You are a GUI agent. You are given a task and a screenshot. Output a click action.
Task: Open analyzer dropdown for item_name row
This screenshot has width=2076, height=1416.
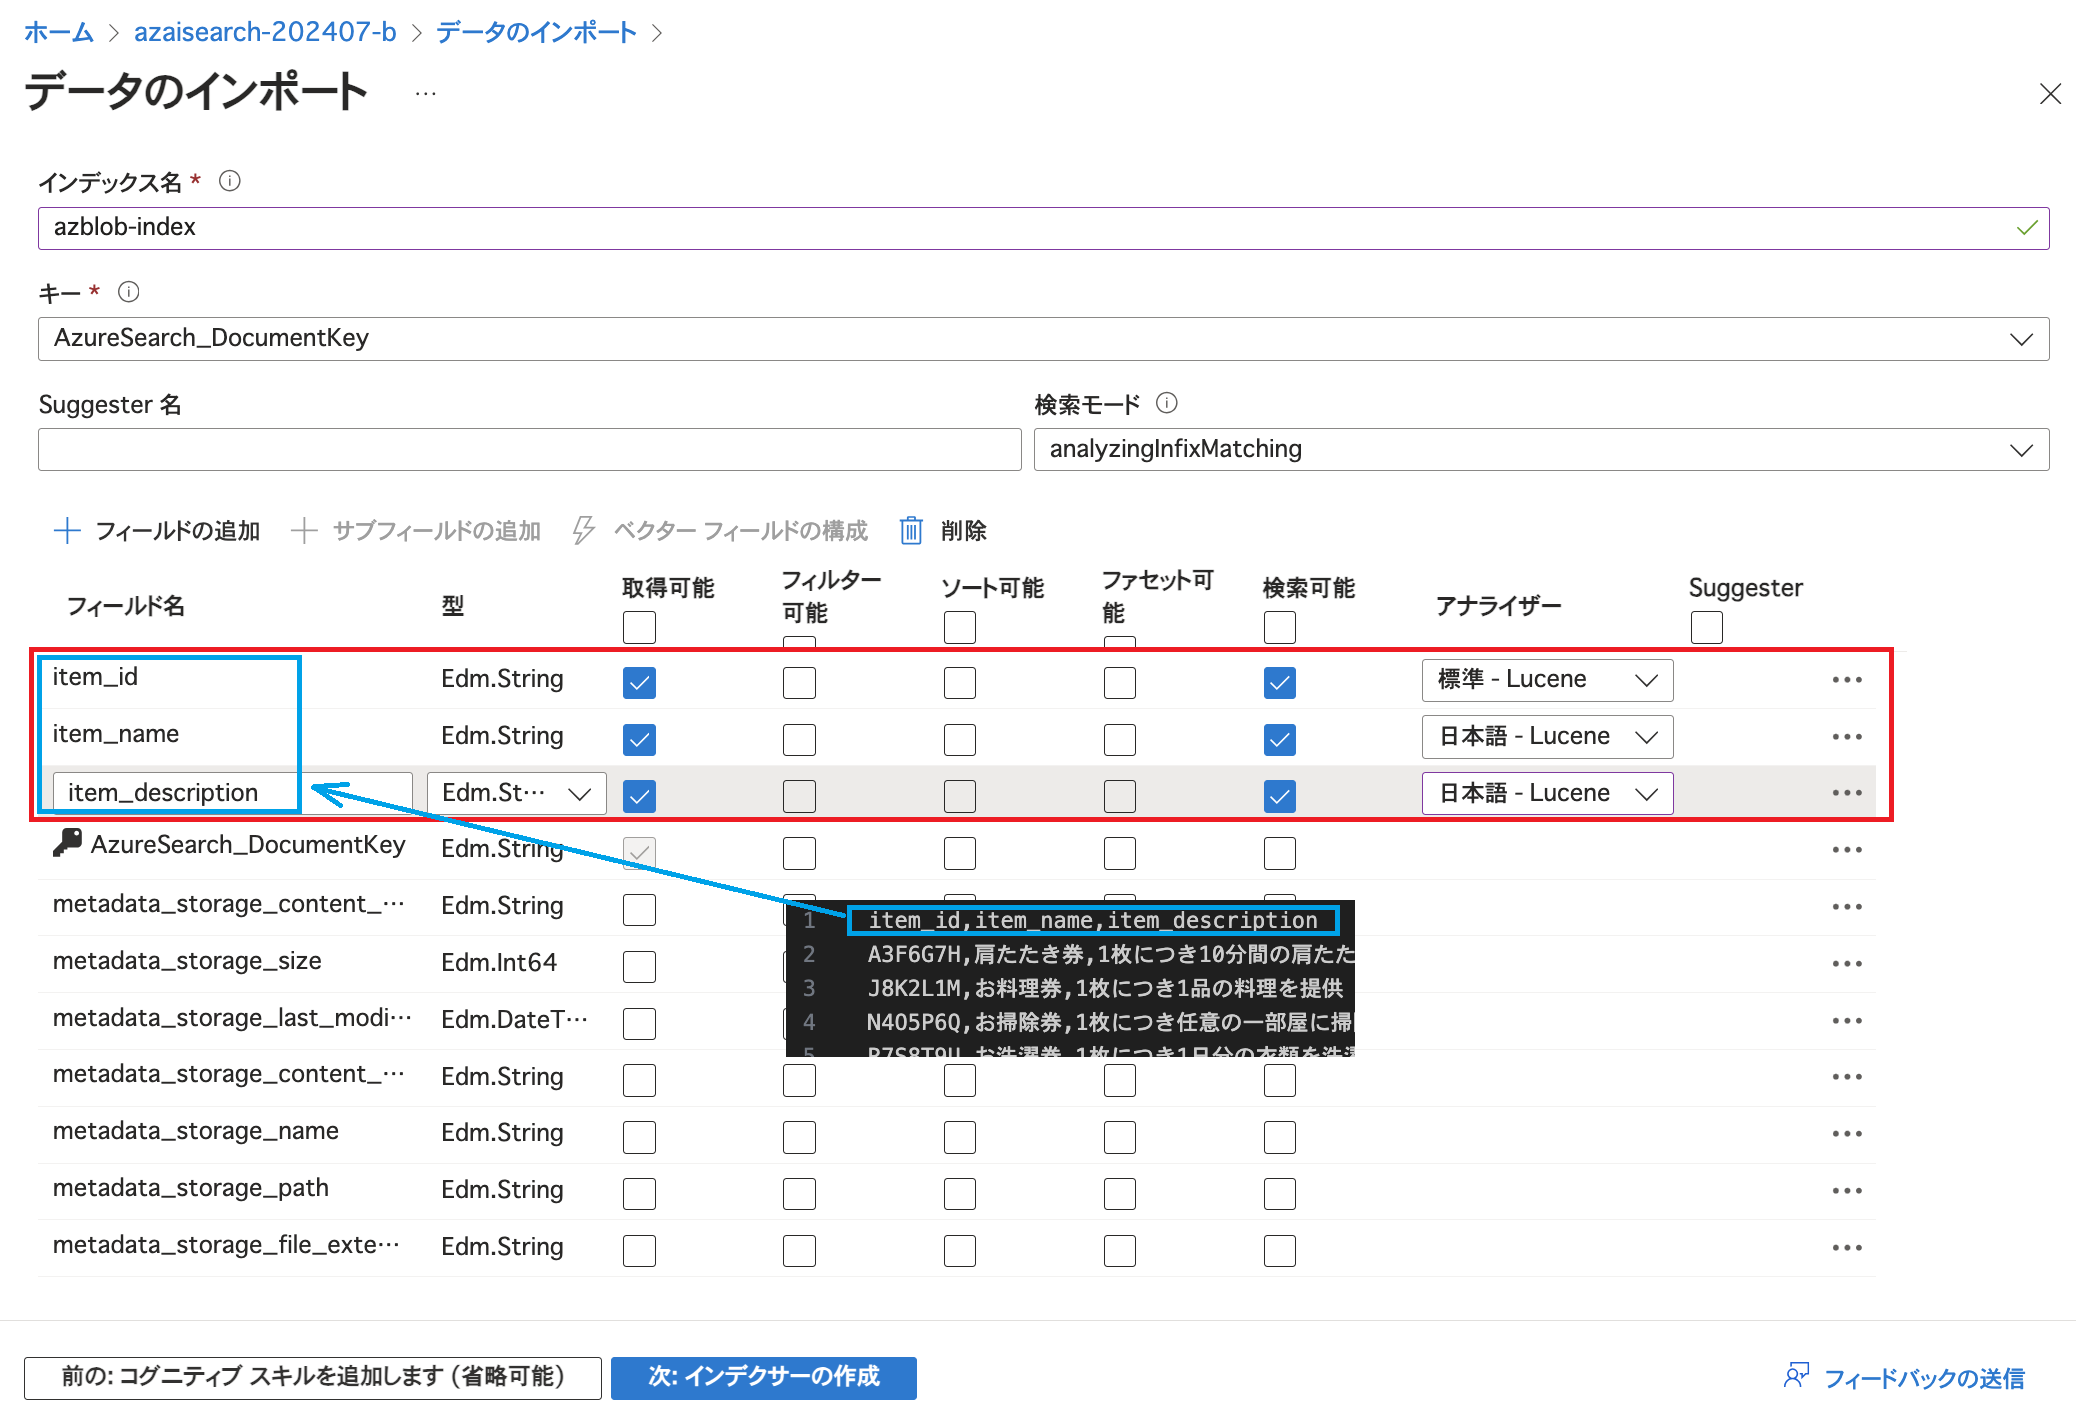[1547, 737]
